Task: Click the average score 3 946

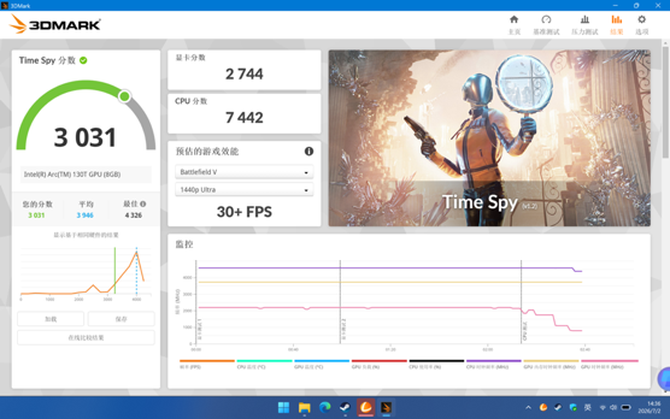Action: (85, 215)
